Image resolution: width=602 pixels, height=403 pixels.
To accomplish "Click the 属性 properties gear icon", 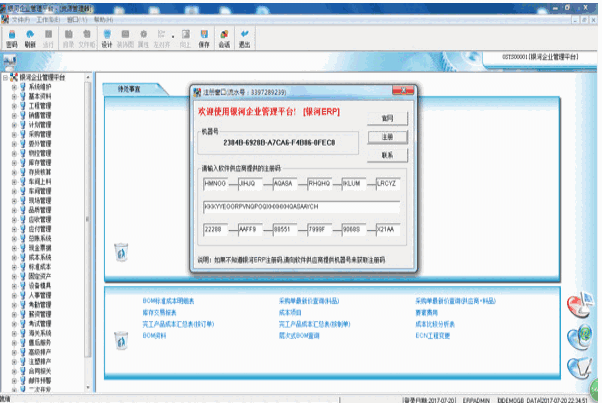I will [x=143, y=39].
